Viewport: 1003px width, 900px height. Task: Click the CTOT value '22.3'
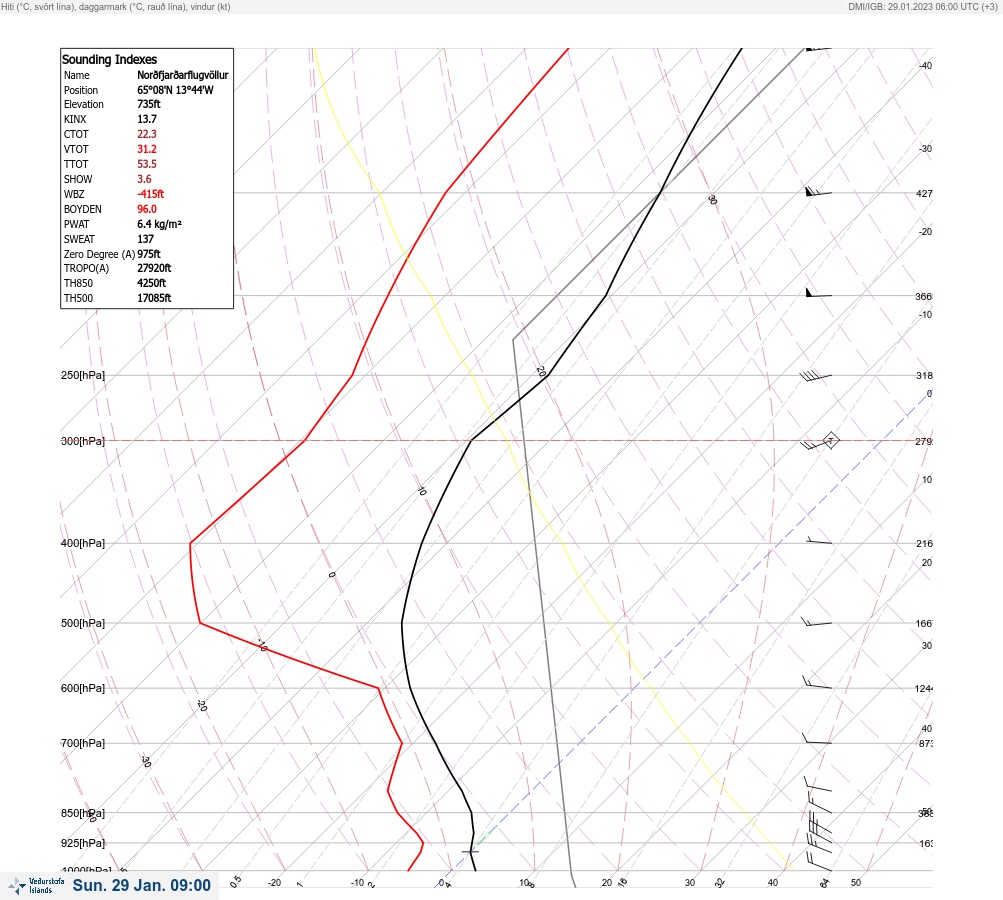pos(146,134)
